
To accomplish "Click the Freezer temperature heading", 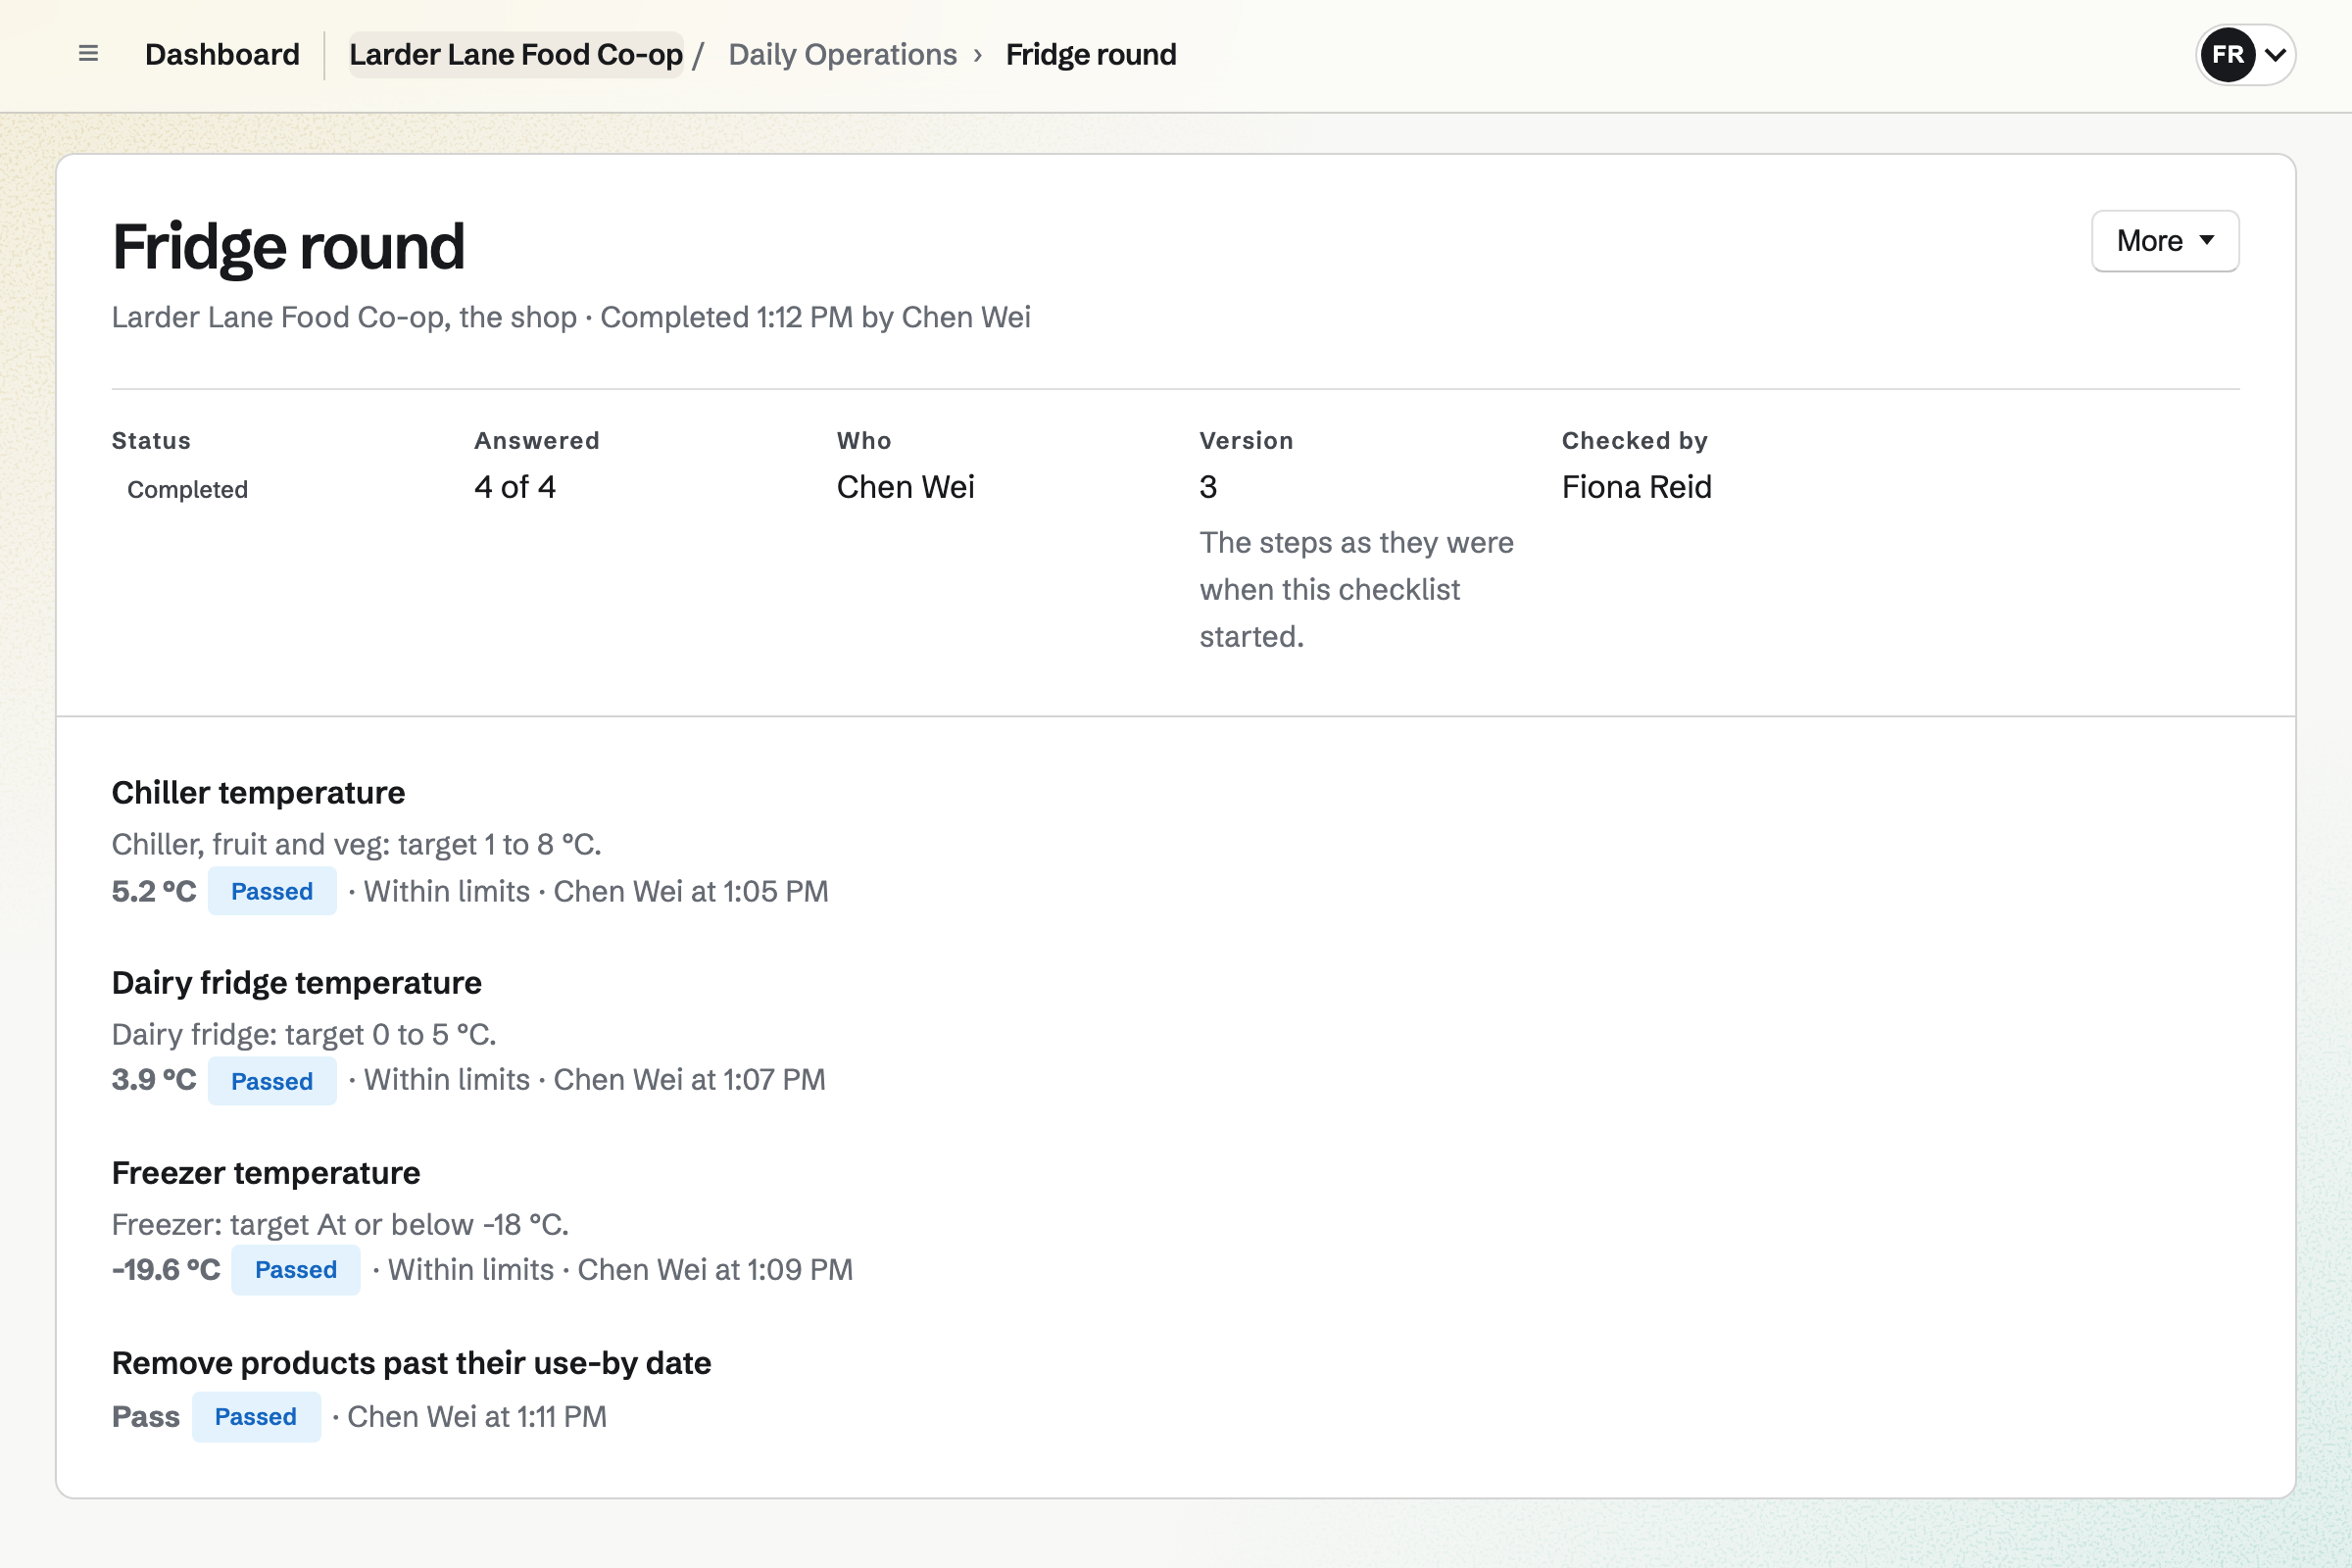I will (x=266, y=1172).
